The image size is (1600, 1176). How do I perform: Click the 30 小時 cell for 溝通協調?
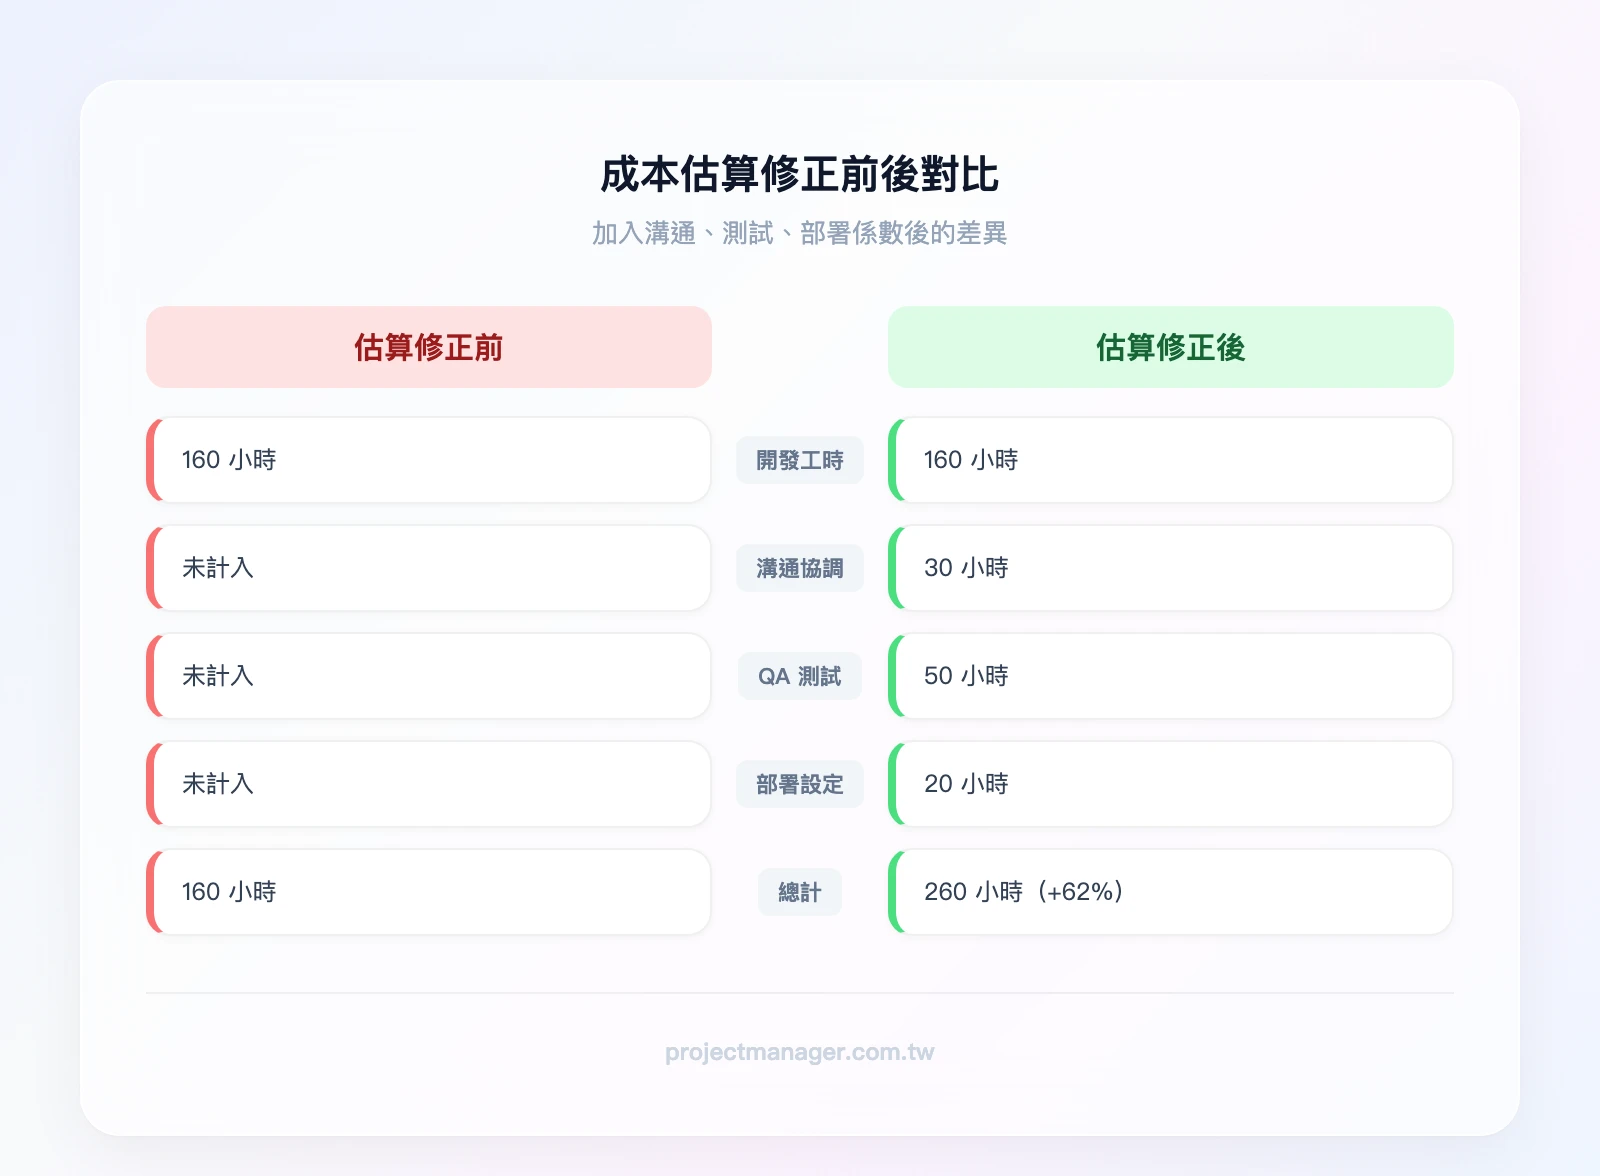[1170, 568]
